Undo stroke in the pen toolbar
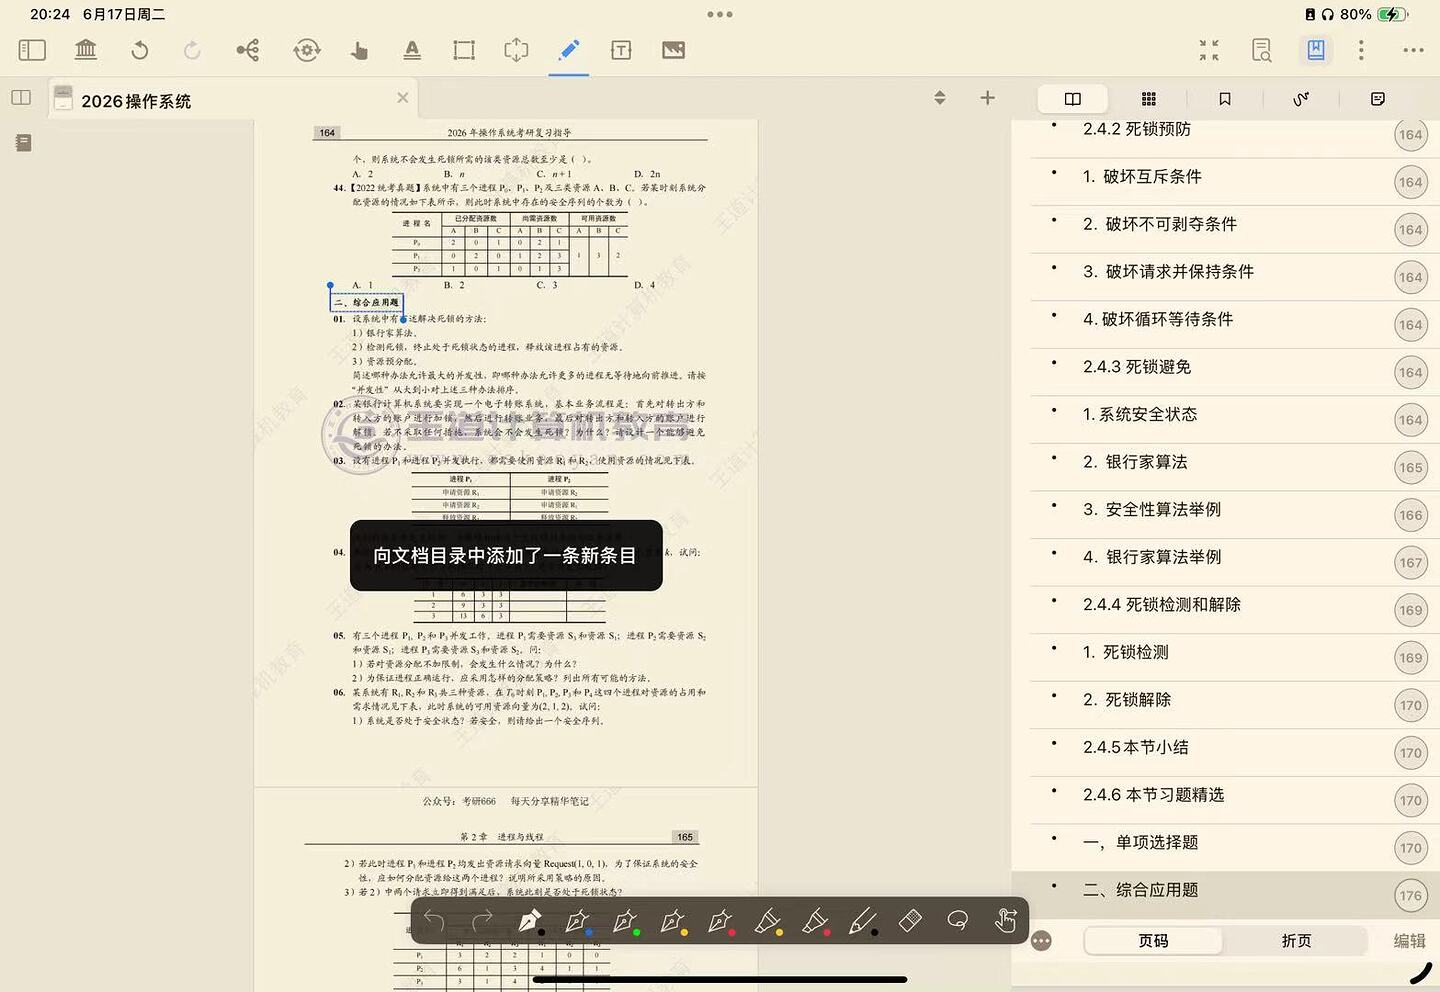The height and width of the screenshot is (992, 1440). click(x=434, y=920)
